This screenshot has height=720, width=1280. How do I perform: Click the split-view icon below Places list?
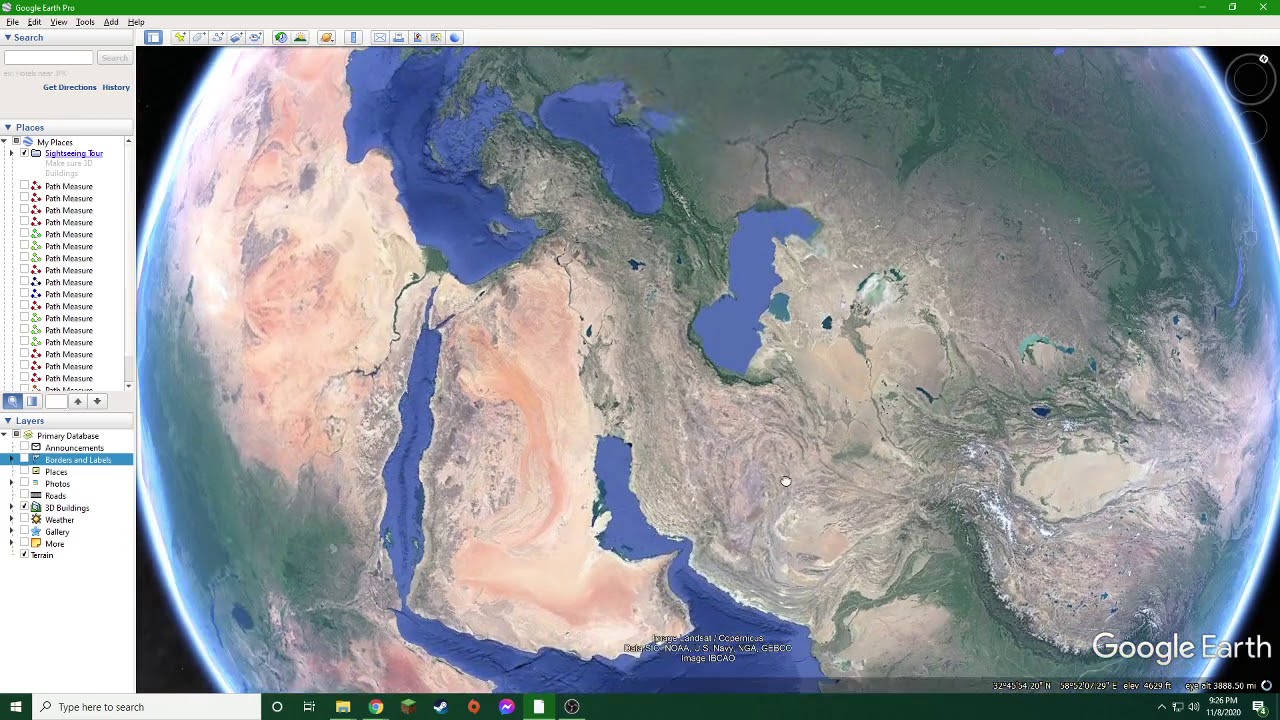coord(32,401)
